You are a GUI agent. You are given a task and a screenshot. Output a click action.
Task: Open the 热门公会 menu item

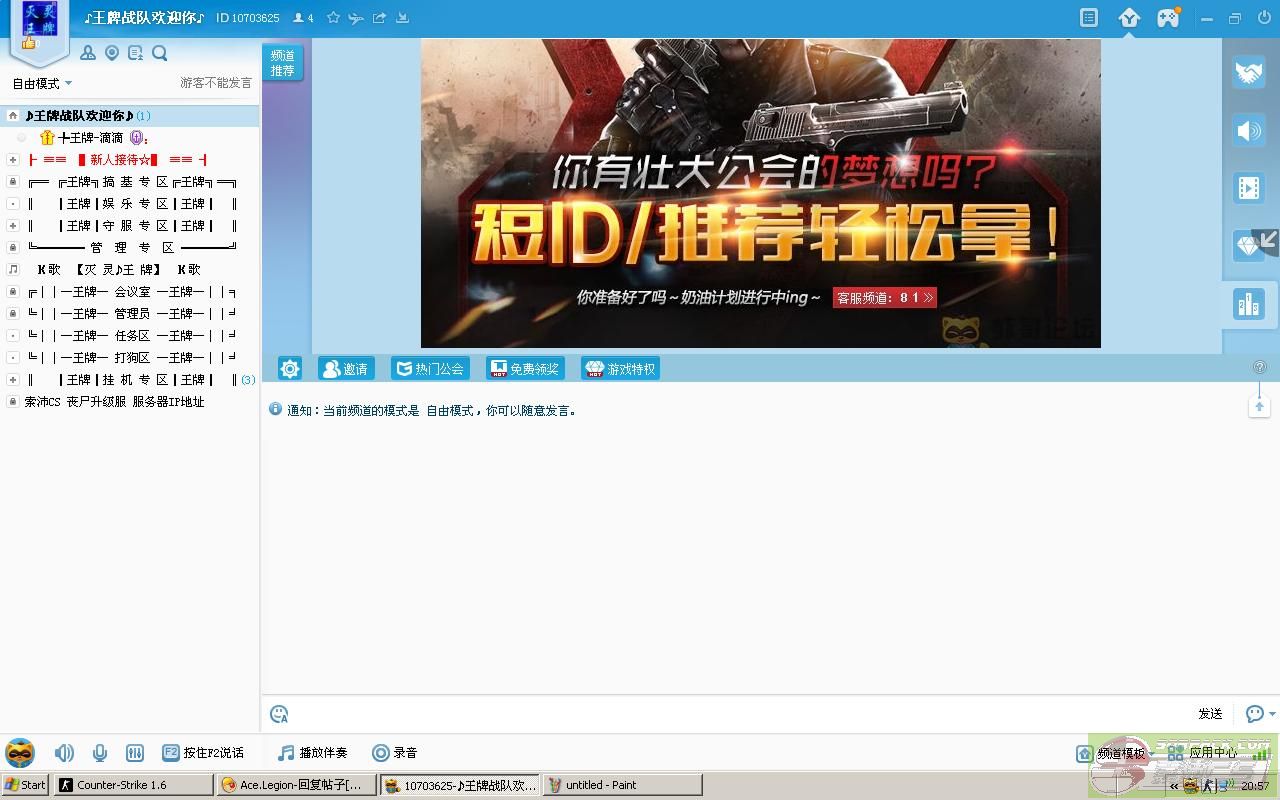(430, 369)
